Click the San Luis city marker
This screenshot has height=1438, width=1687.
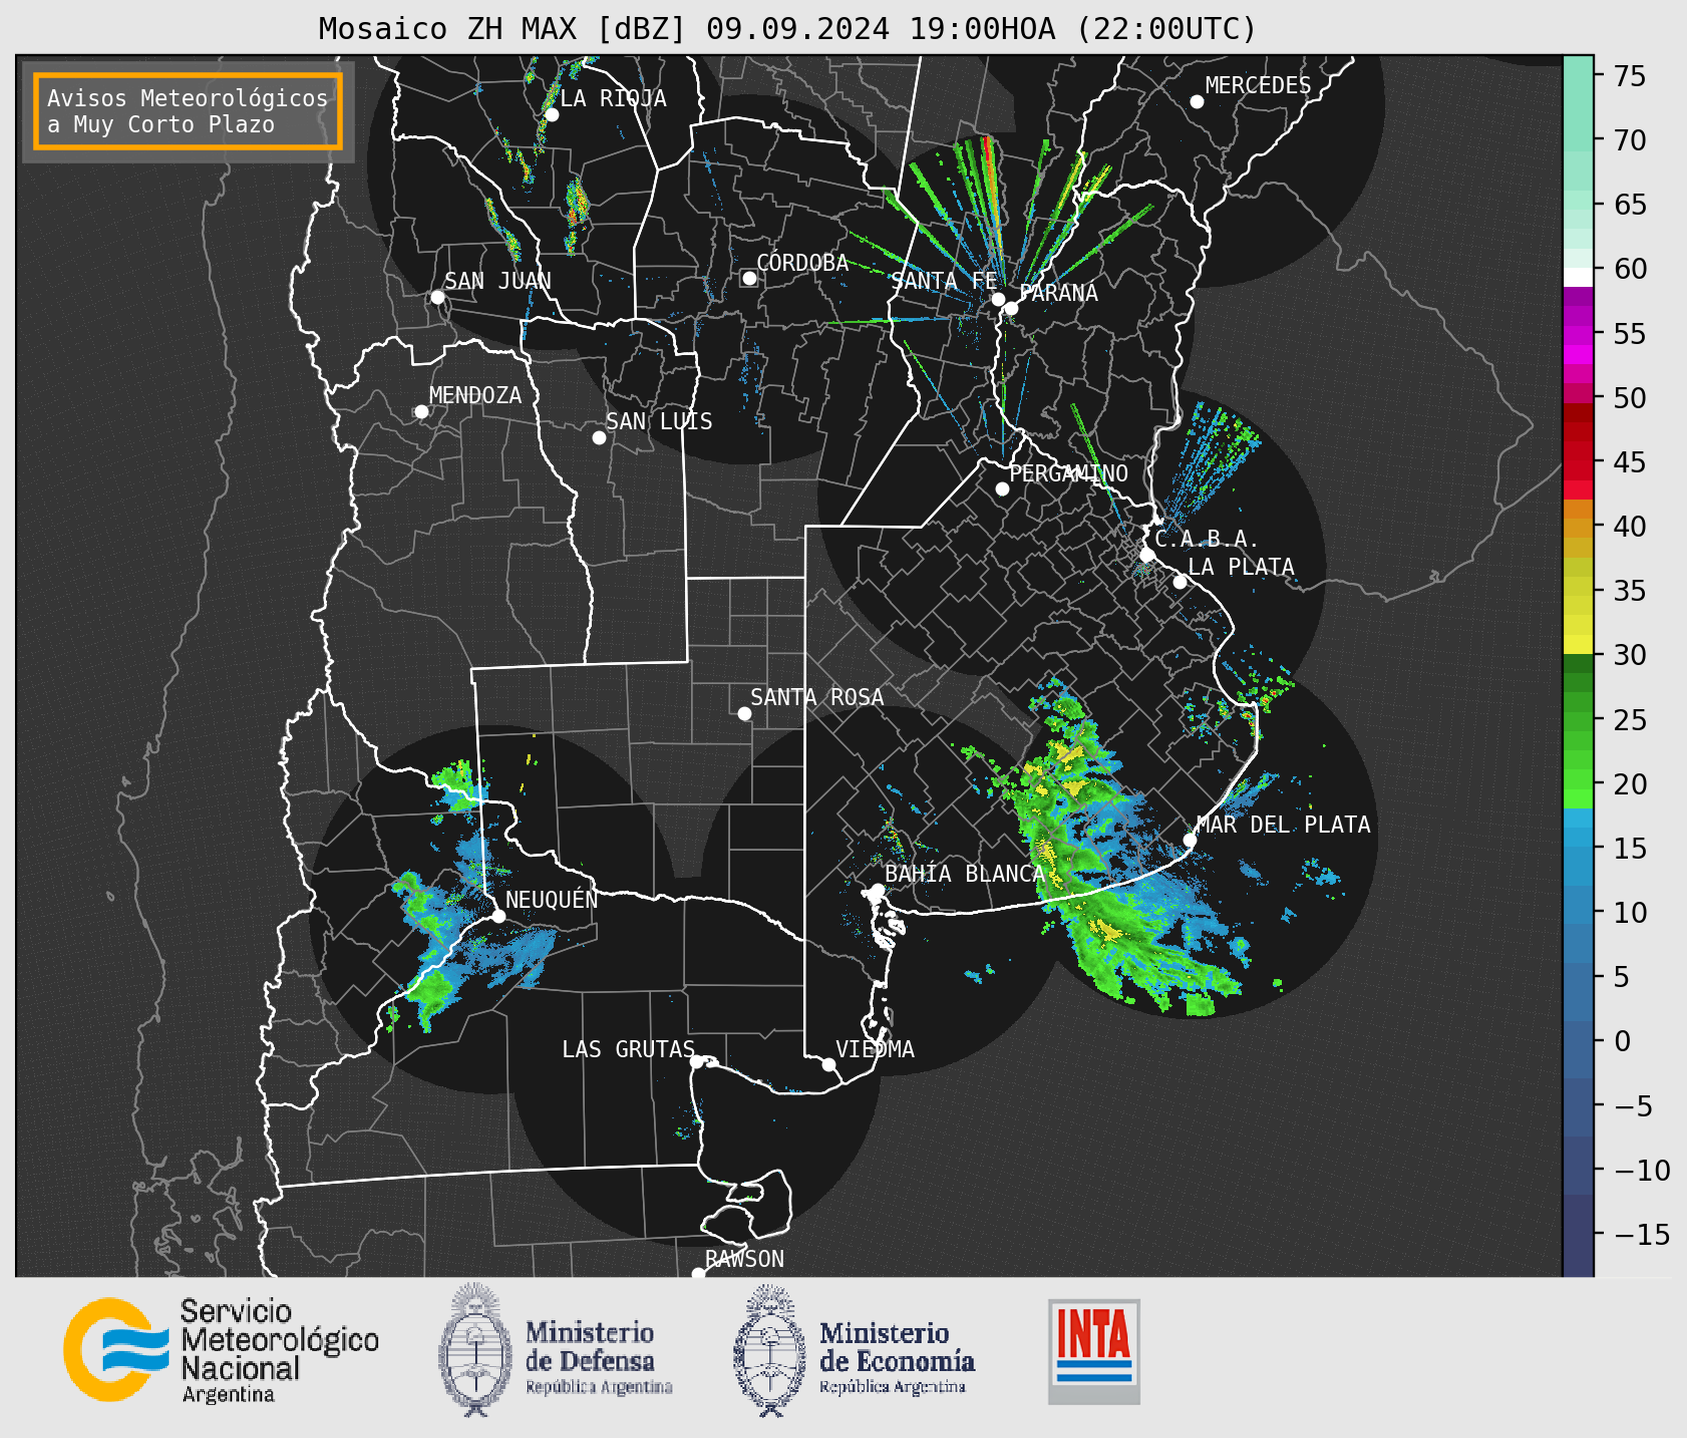[x=599, y=438]
